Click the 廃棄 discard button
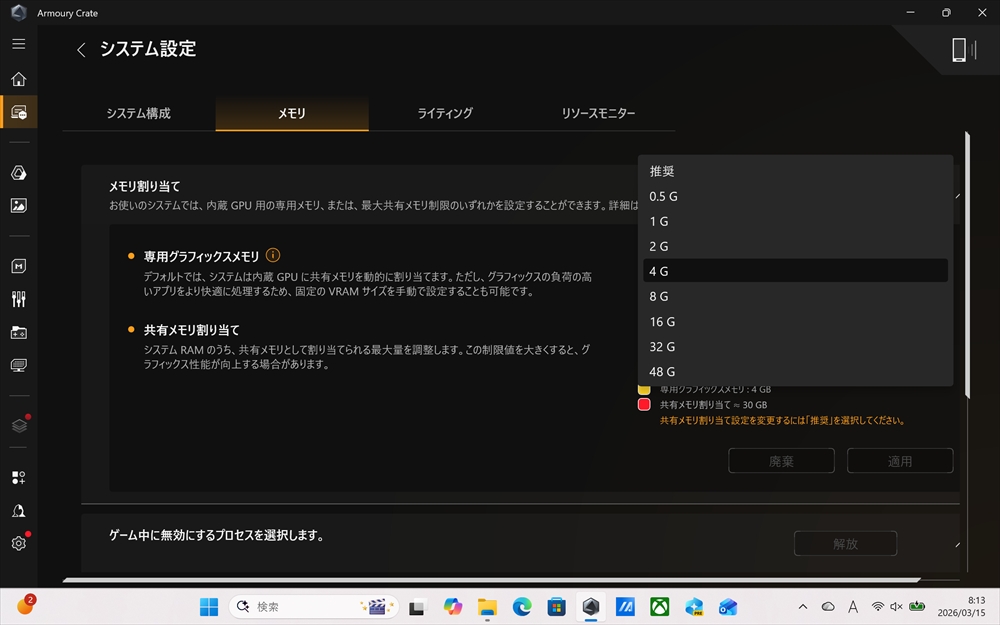 click(x=781, y=460)
